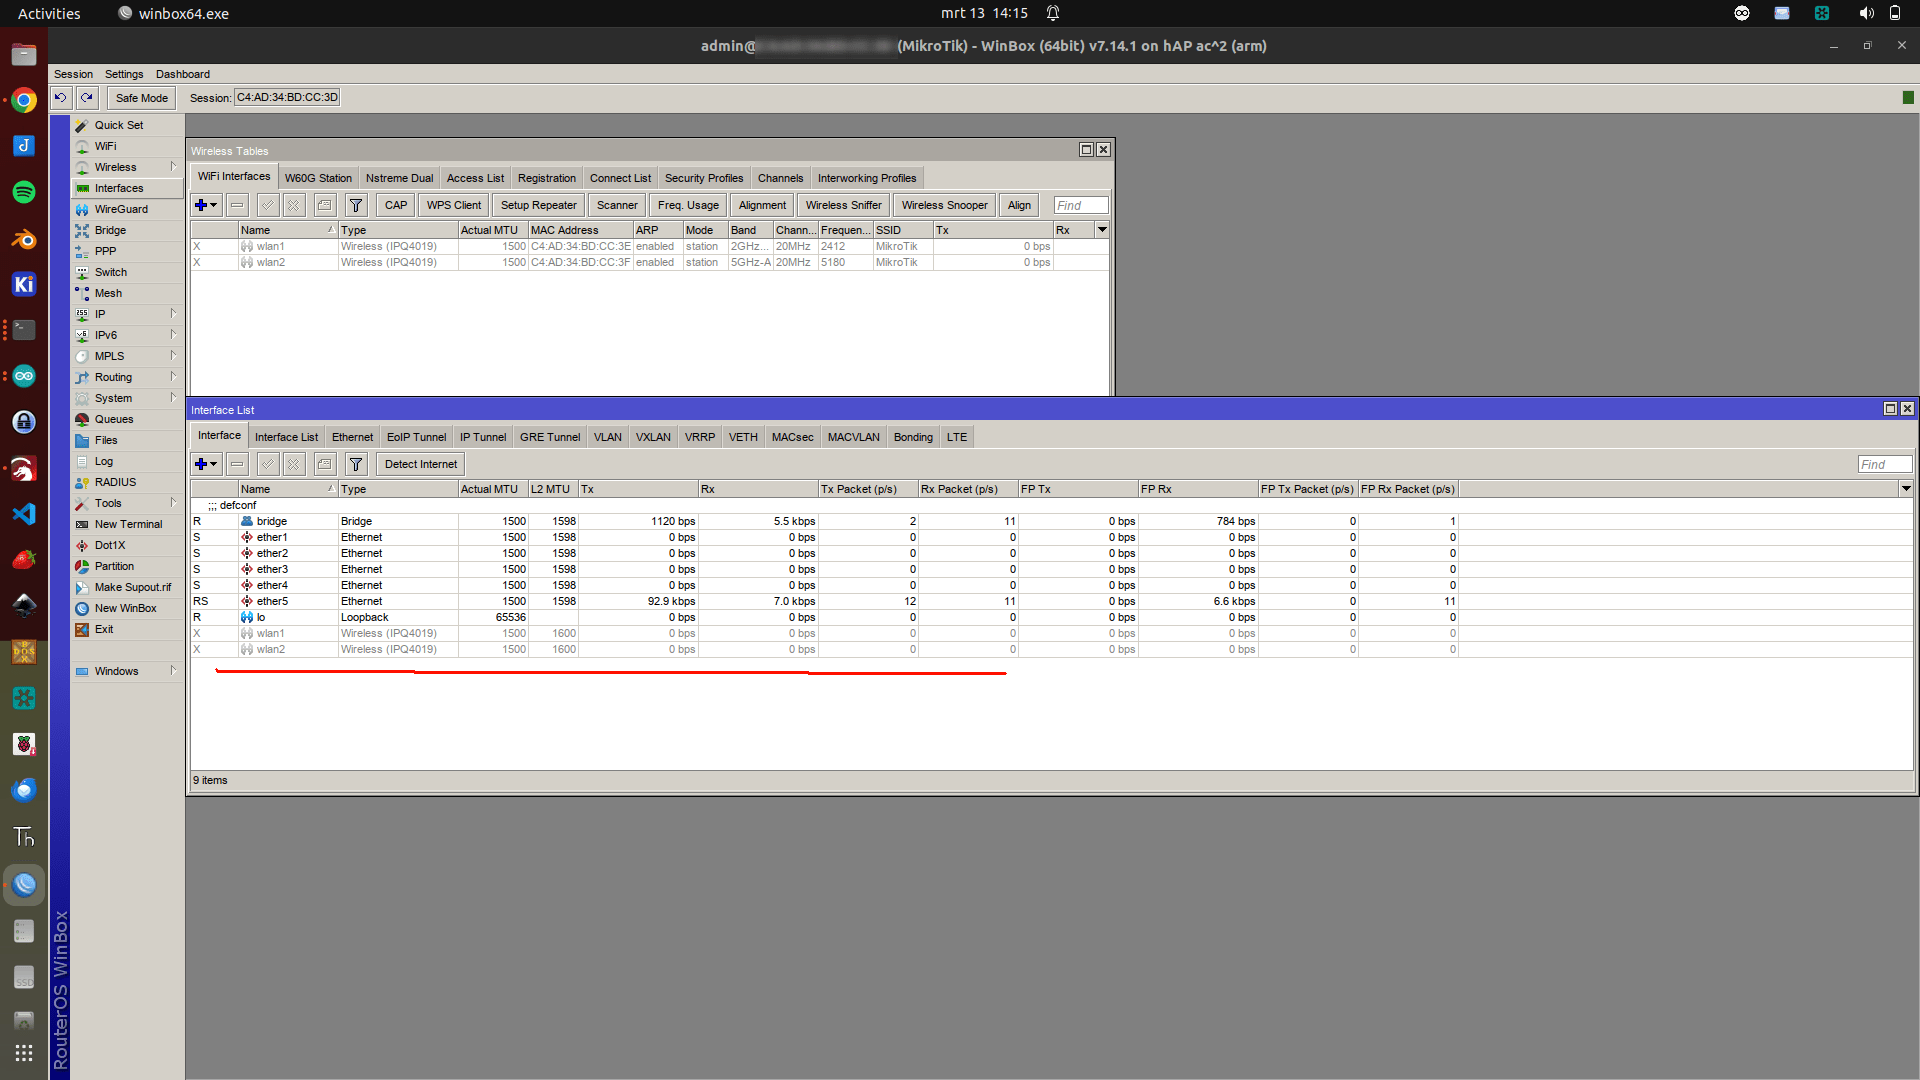Image resolution: width=1920 pixels, height=1080 pixels.
Task: Open RADIUS settings
Action: (x=127, y=482)
